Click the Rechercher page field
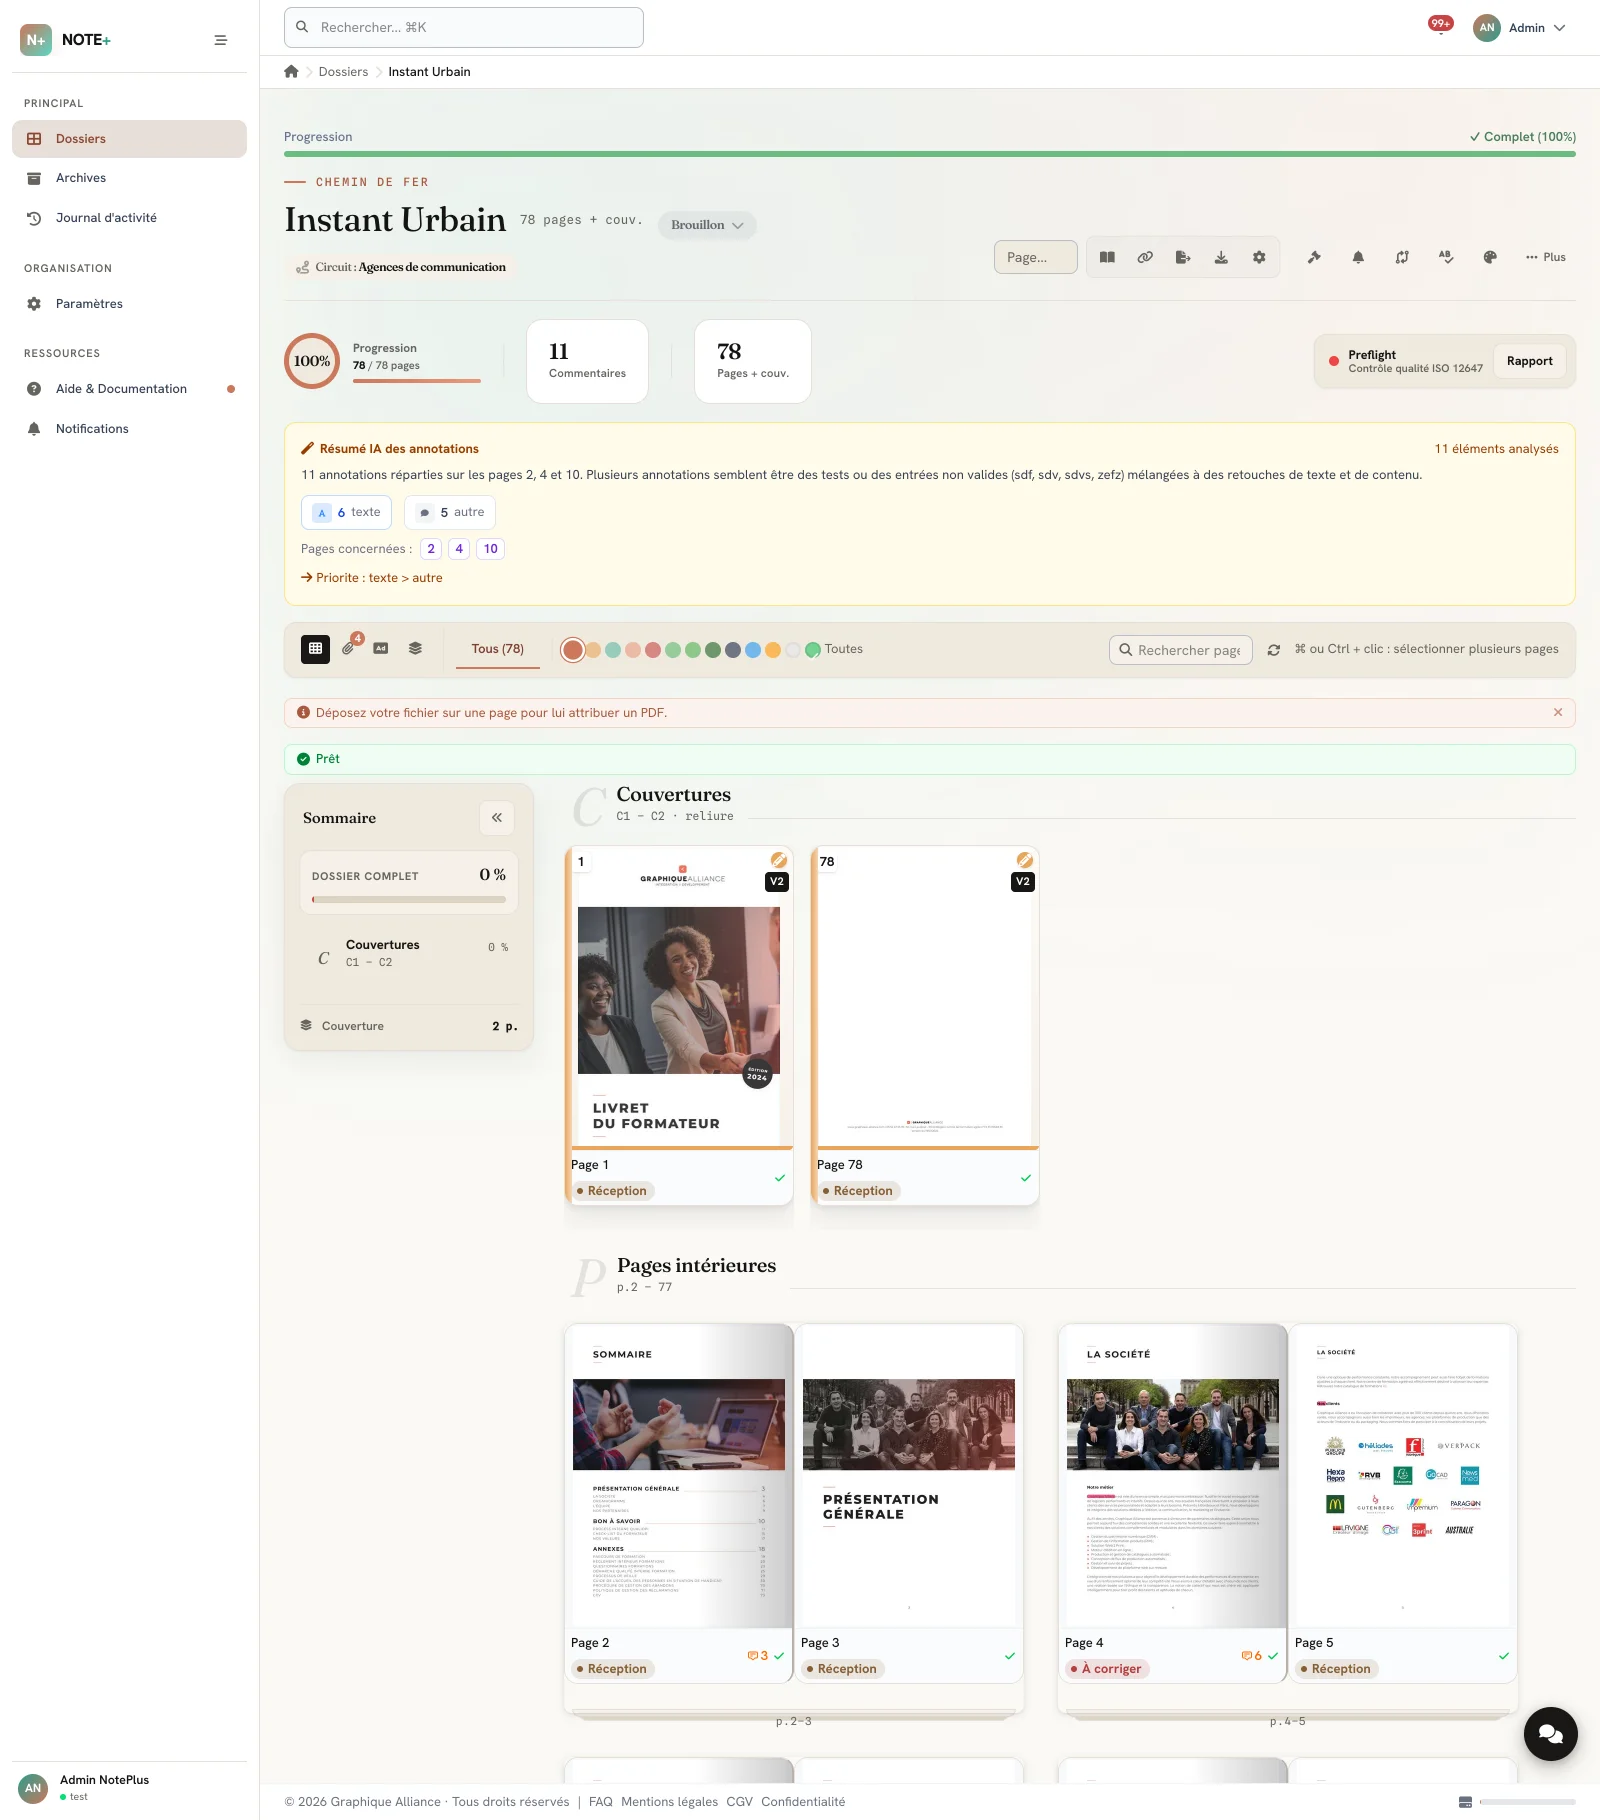Image resolution: width=1600 pixels, height=1820 pixels. (1181, 650)
